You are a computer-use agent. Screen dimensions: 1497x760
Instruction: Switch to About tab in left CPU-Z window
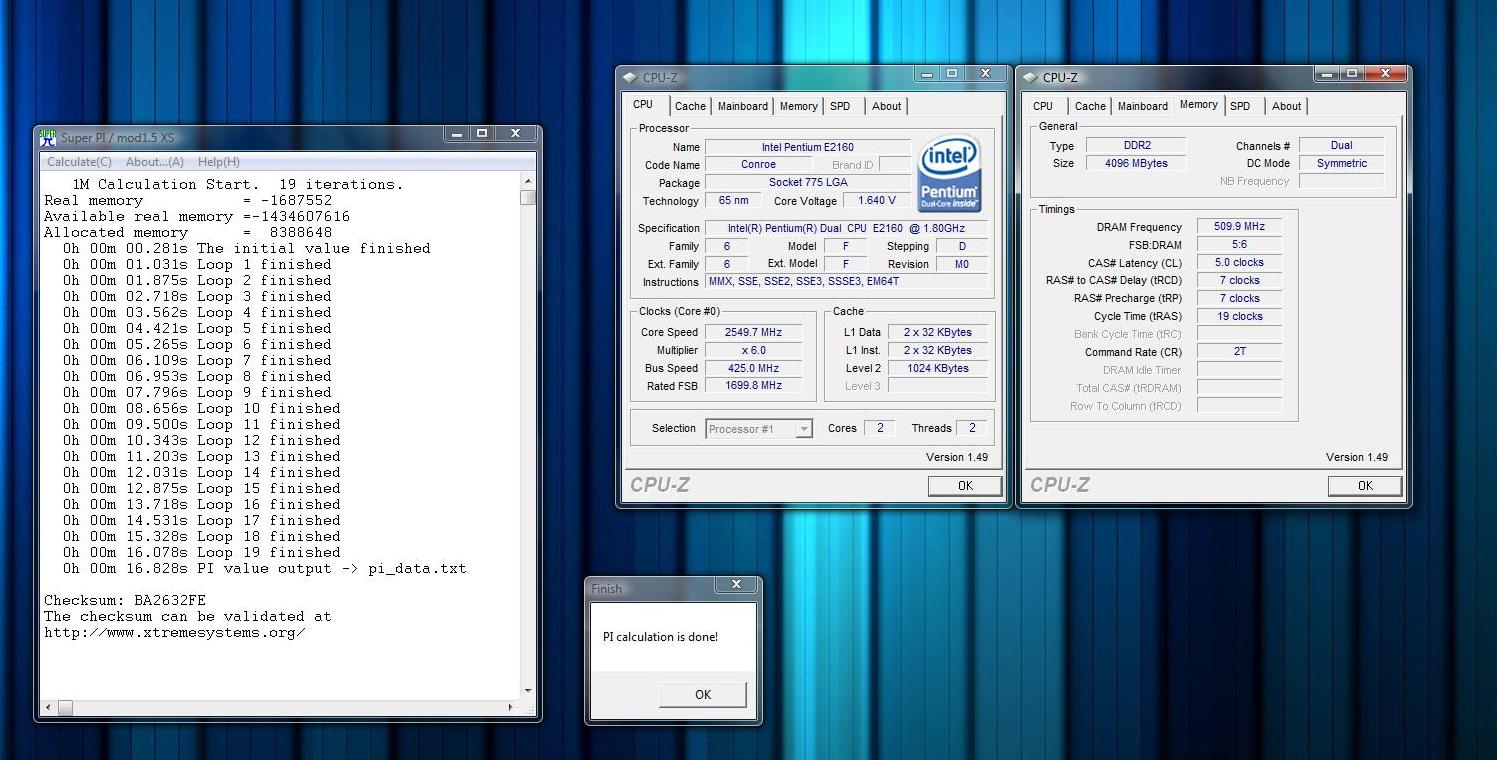[886, 106]
